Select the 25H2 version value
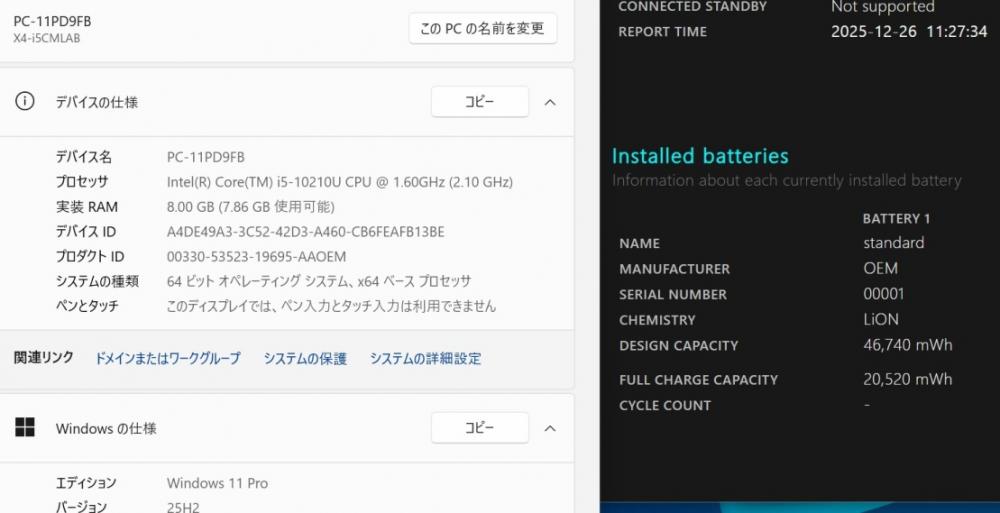The width and height of the screenshot is (1000, 513). point(183,508)
